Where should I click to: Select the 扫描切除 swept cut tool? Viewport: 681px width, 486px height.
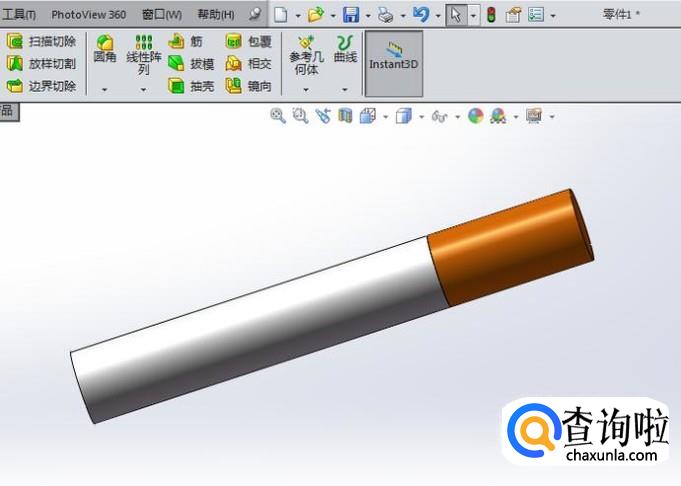(x=41, y=42)
